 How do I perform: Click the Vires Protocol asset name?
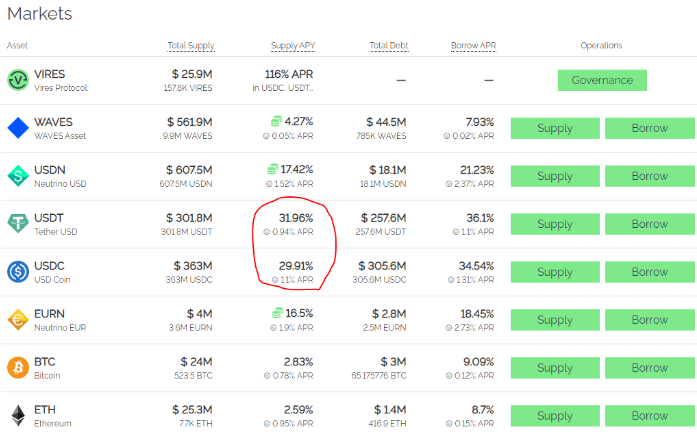click(60, 88)
